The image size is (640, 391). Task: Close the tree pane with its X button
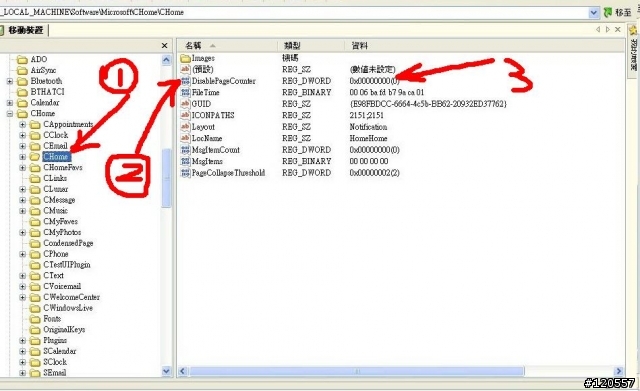[x=164, y=46]
